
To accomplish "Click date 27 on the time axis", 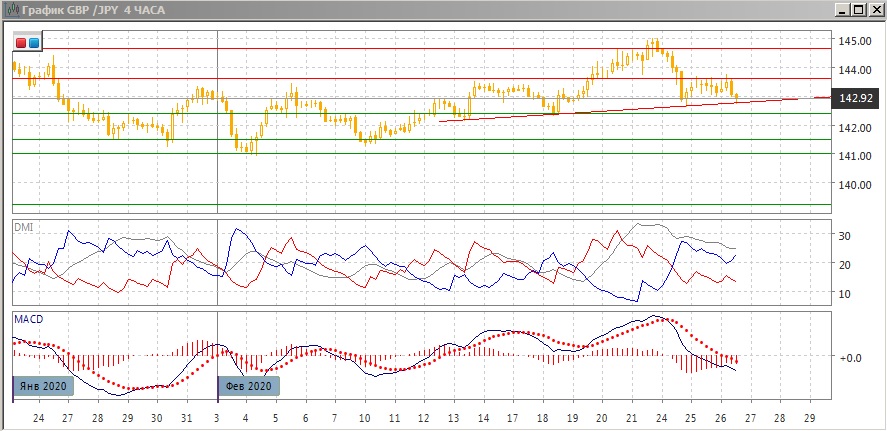I will tap(68, 418).
